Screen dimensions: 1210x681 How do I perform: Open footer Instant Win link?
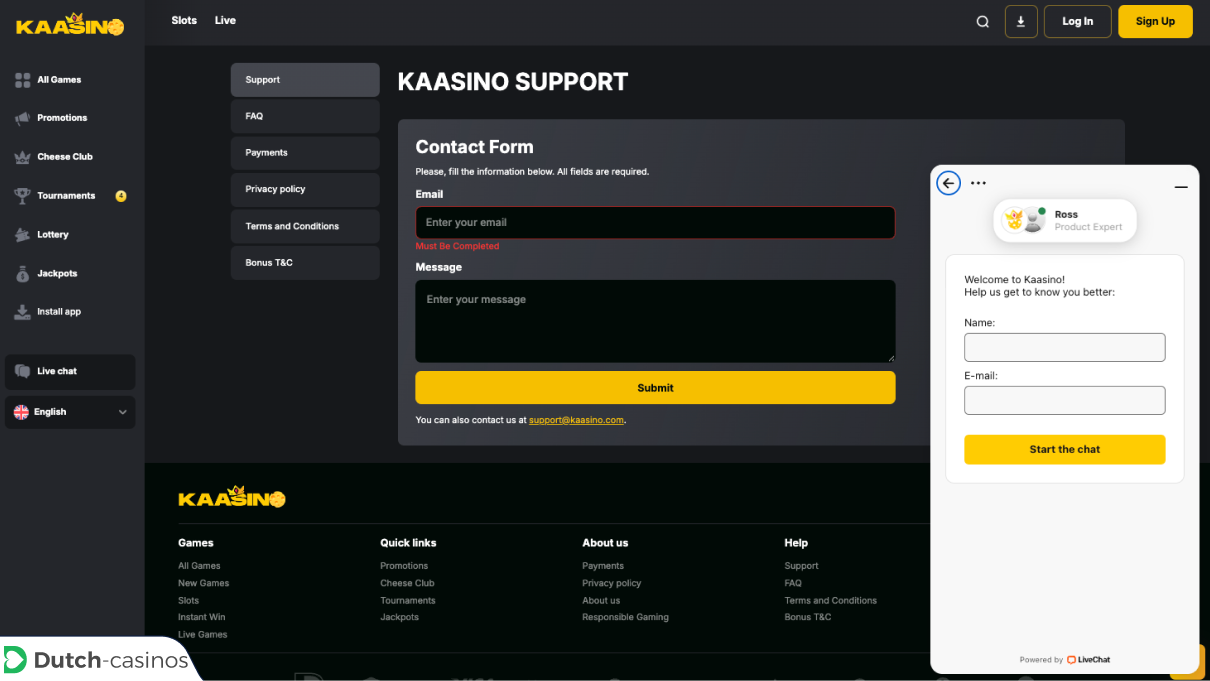point(201,617)
